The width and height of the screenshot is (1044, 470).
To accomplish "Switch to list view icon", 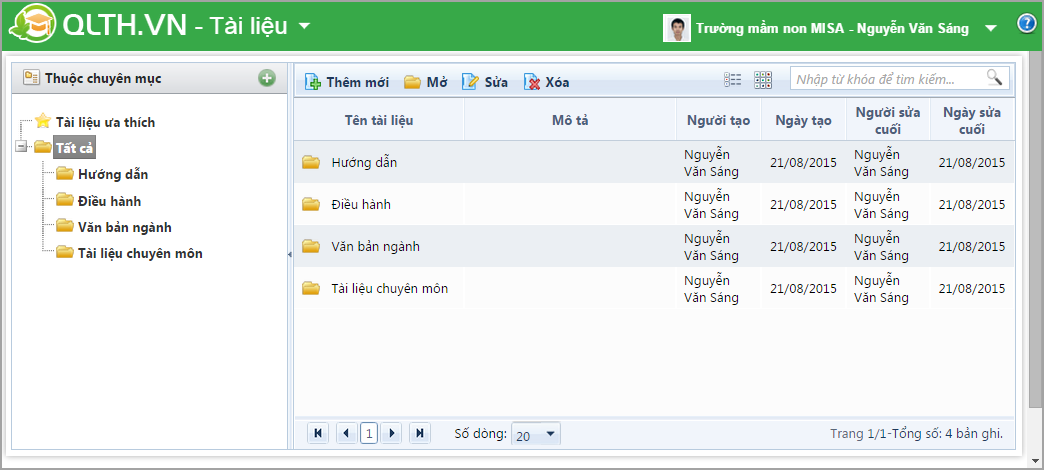I will point(733,80).
